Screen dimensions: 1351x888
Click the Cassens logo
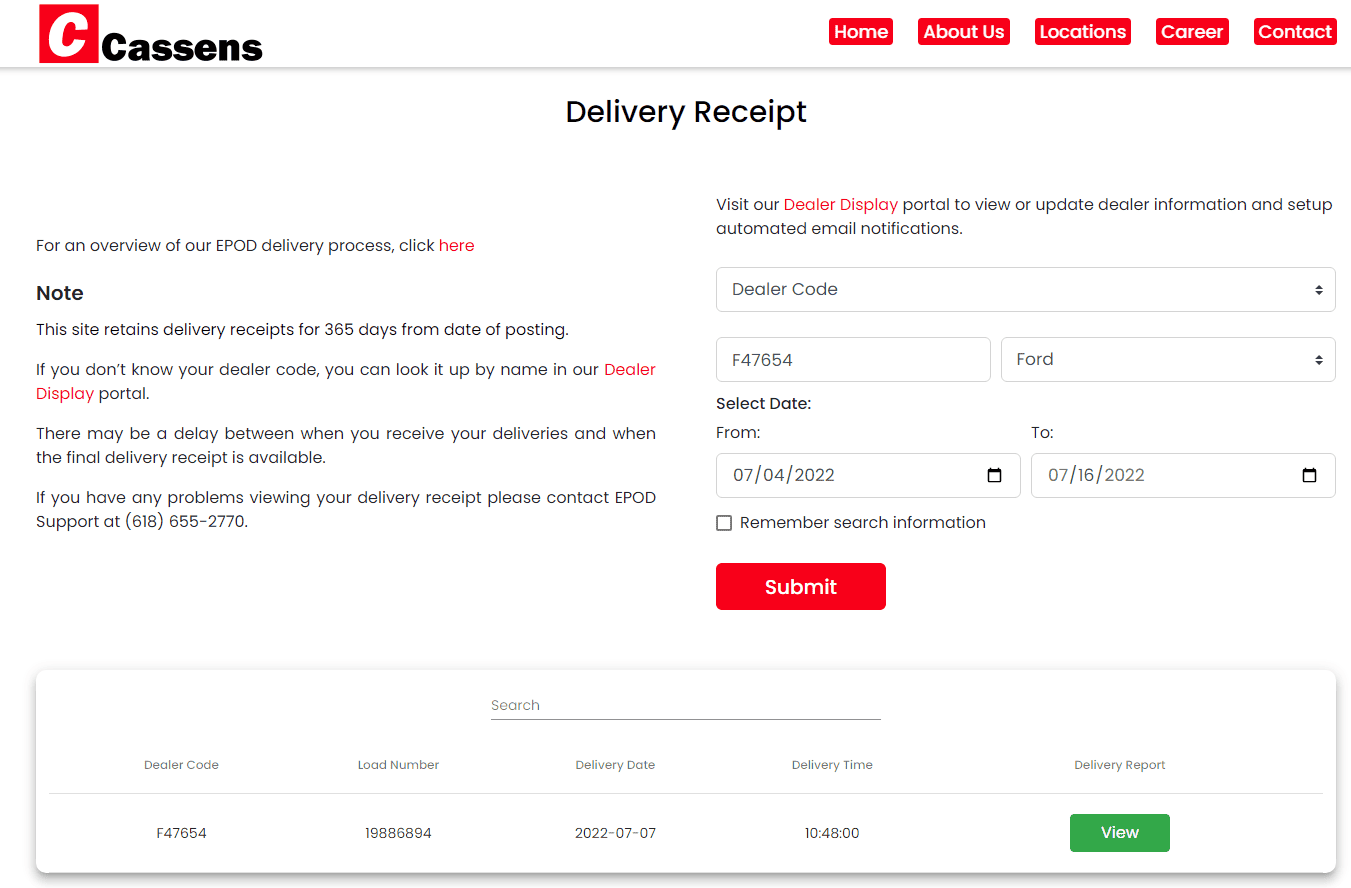tap(150, 35)
